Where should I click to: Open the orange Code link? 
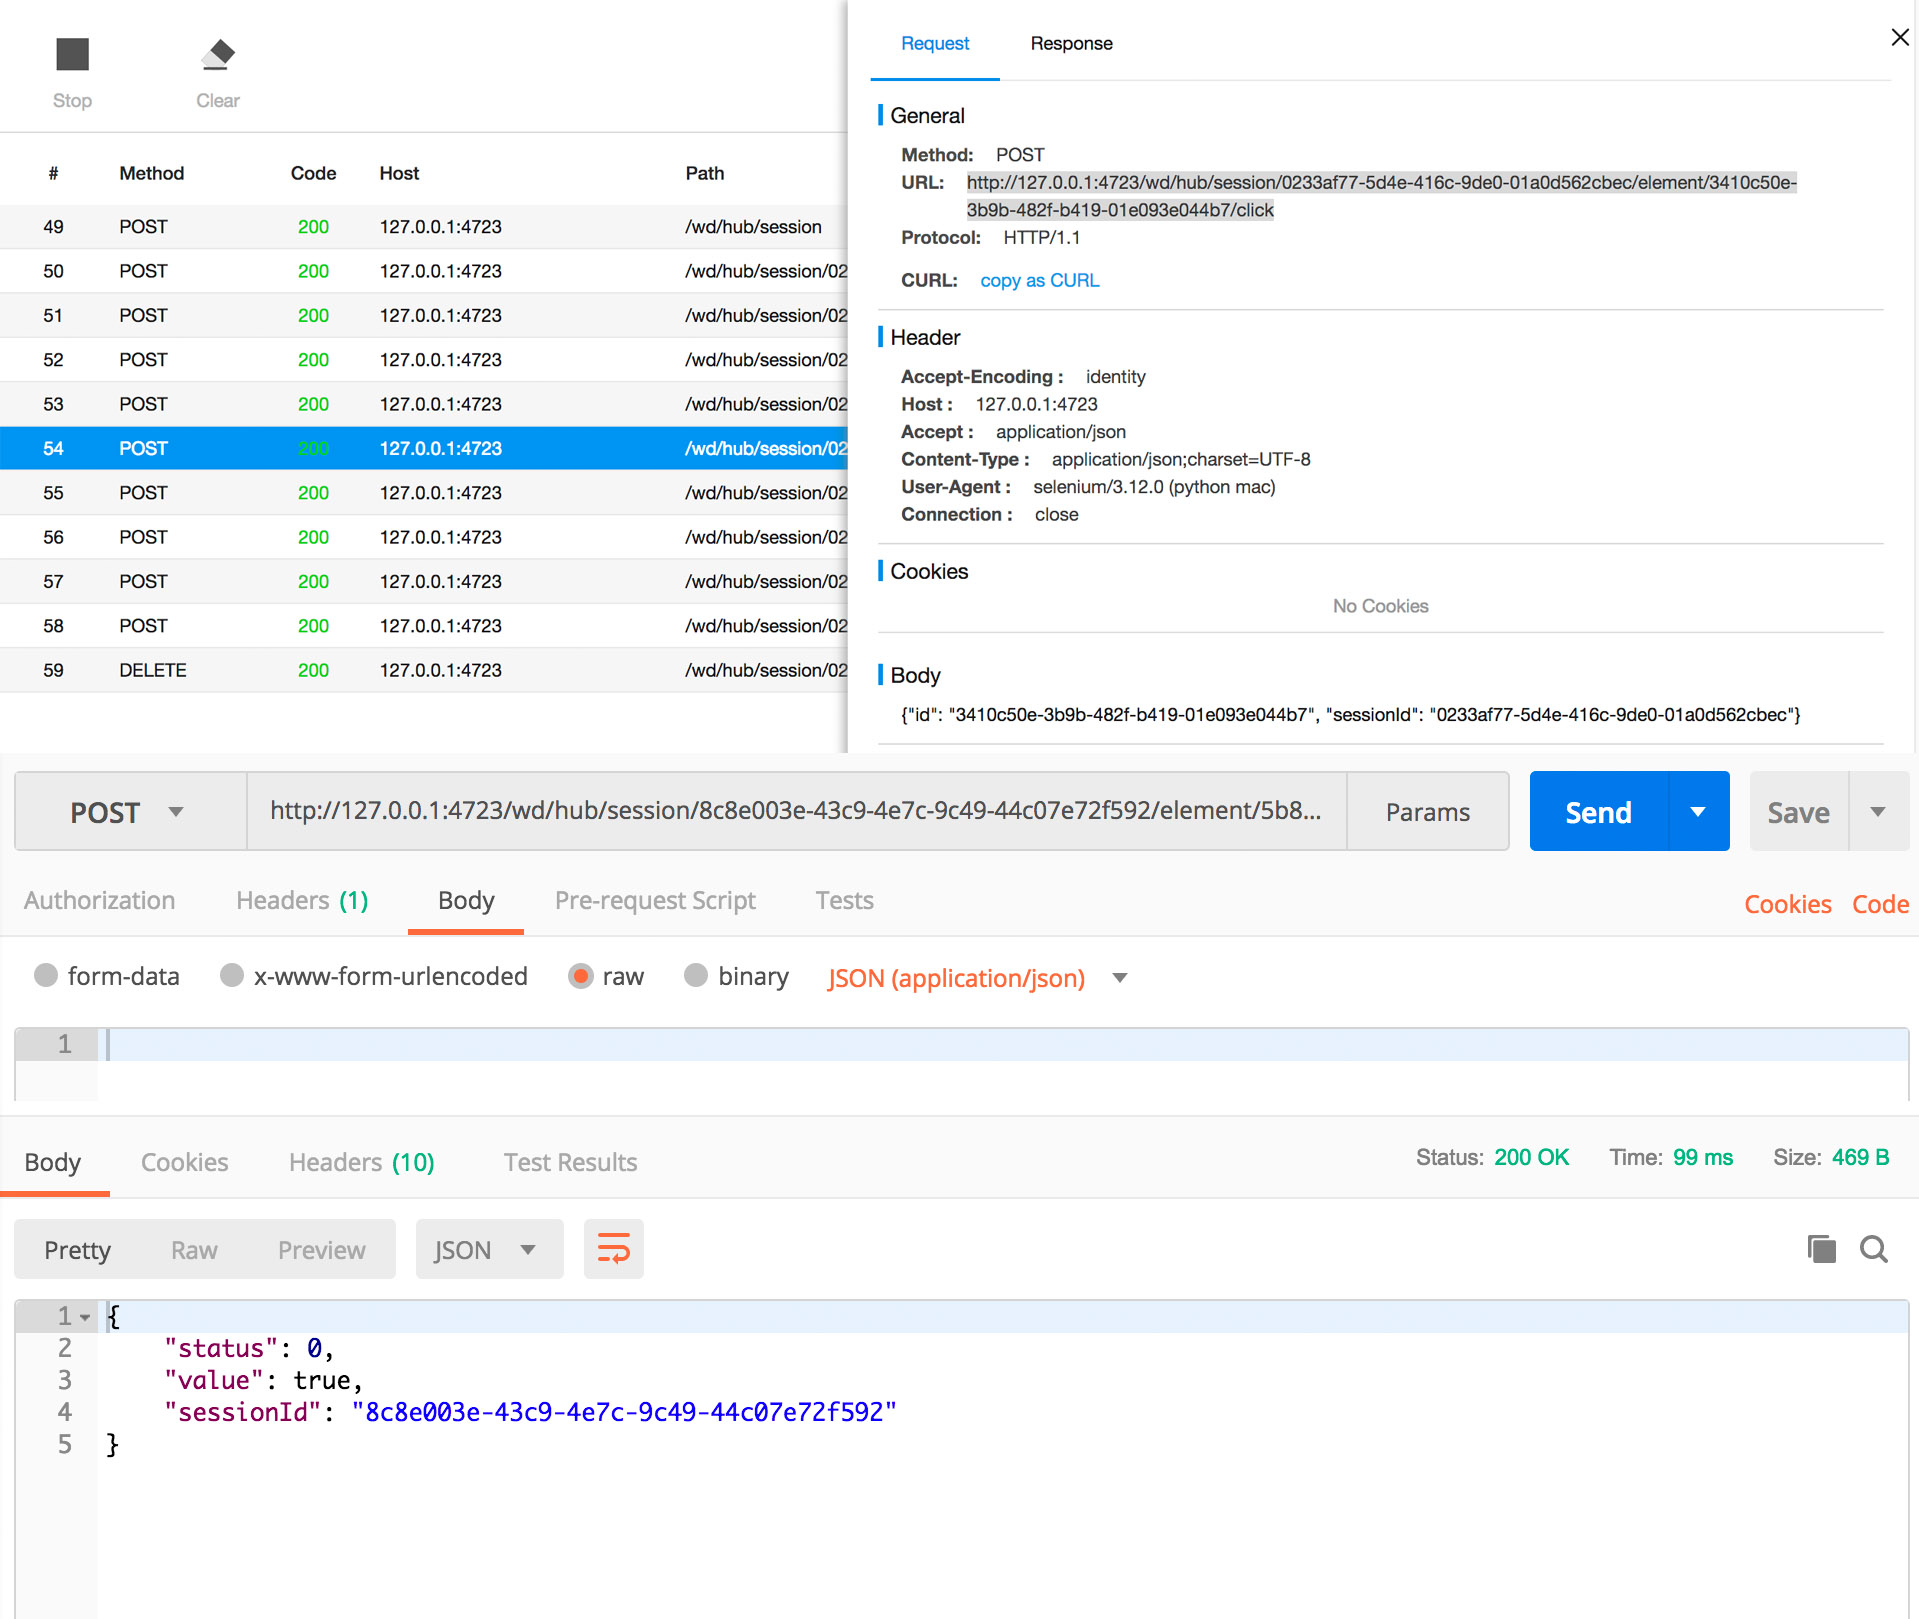coord(1880,904)
